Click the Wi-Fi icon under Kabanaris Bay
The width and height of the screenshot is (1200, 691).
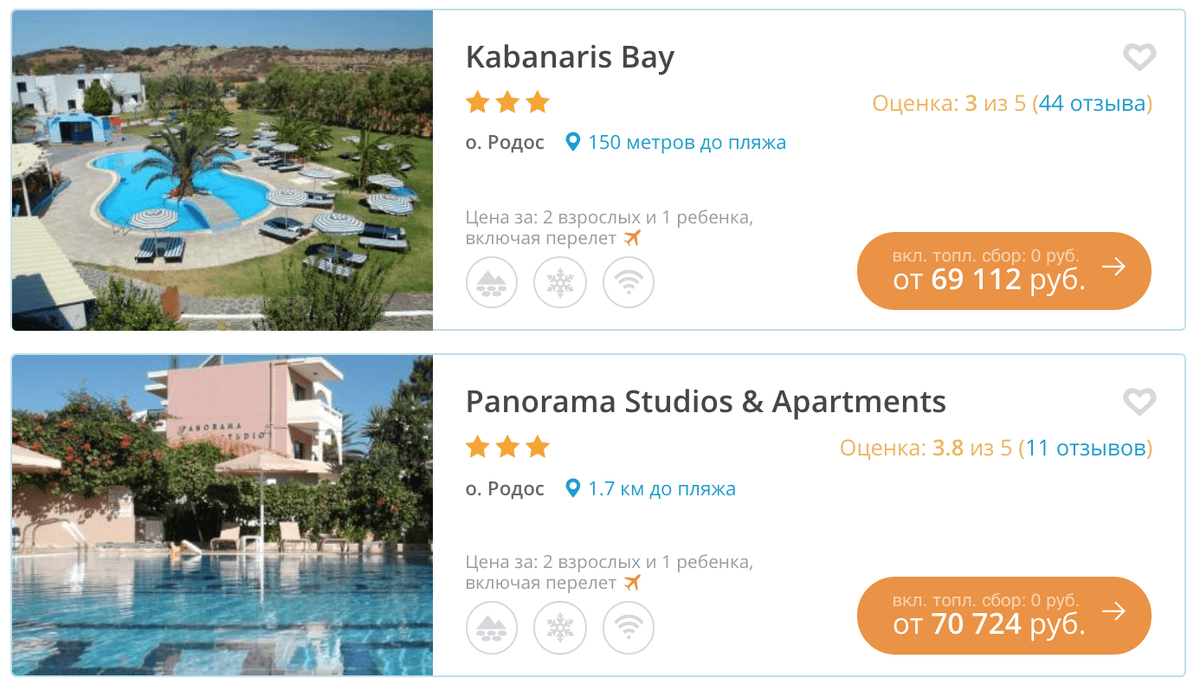(x=628, y=282)
